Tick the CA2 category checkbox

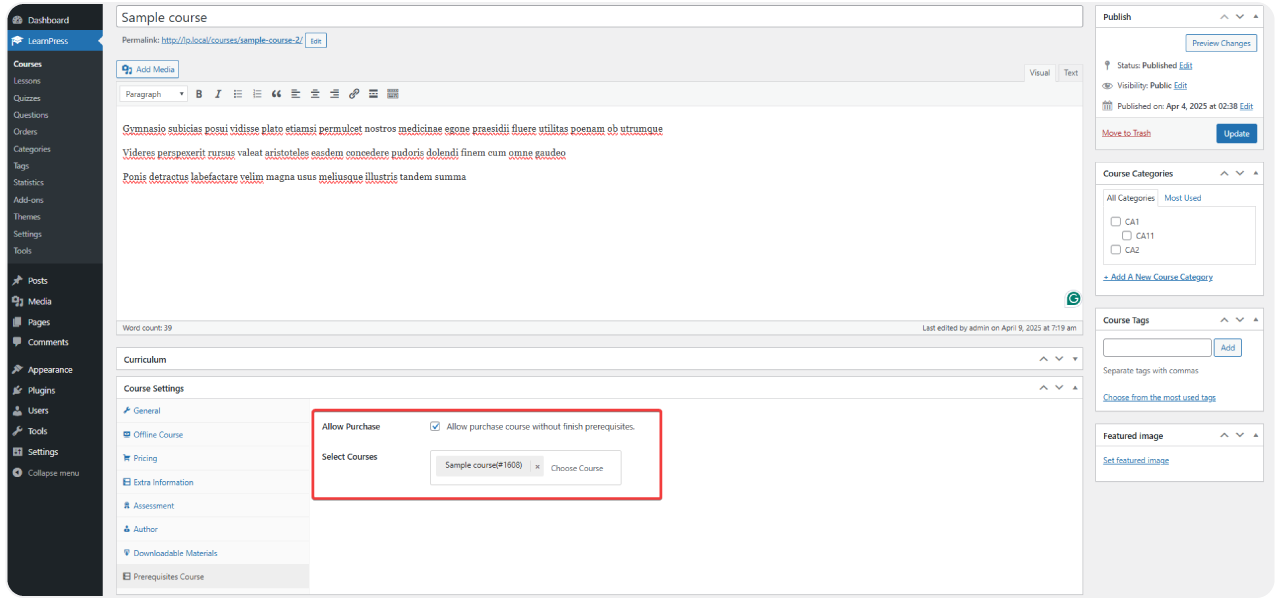point(1116,250)
